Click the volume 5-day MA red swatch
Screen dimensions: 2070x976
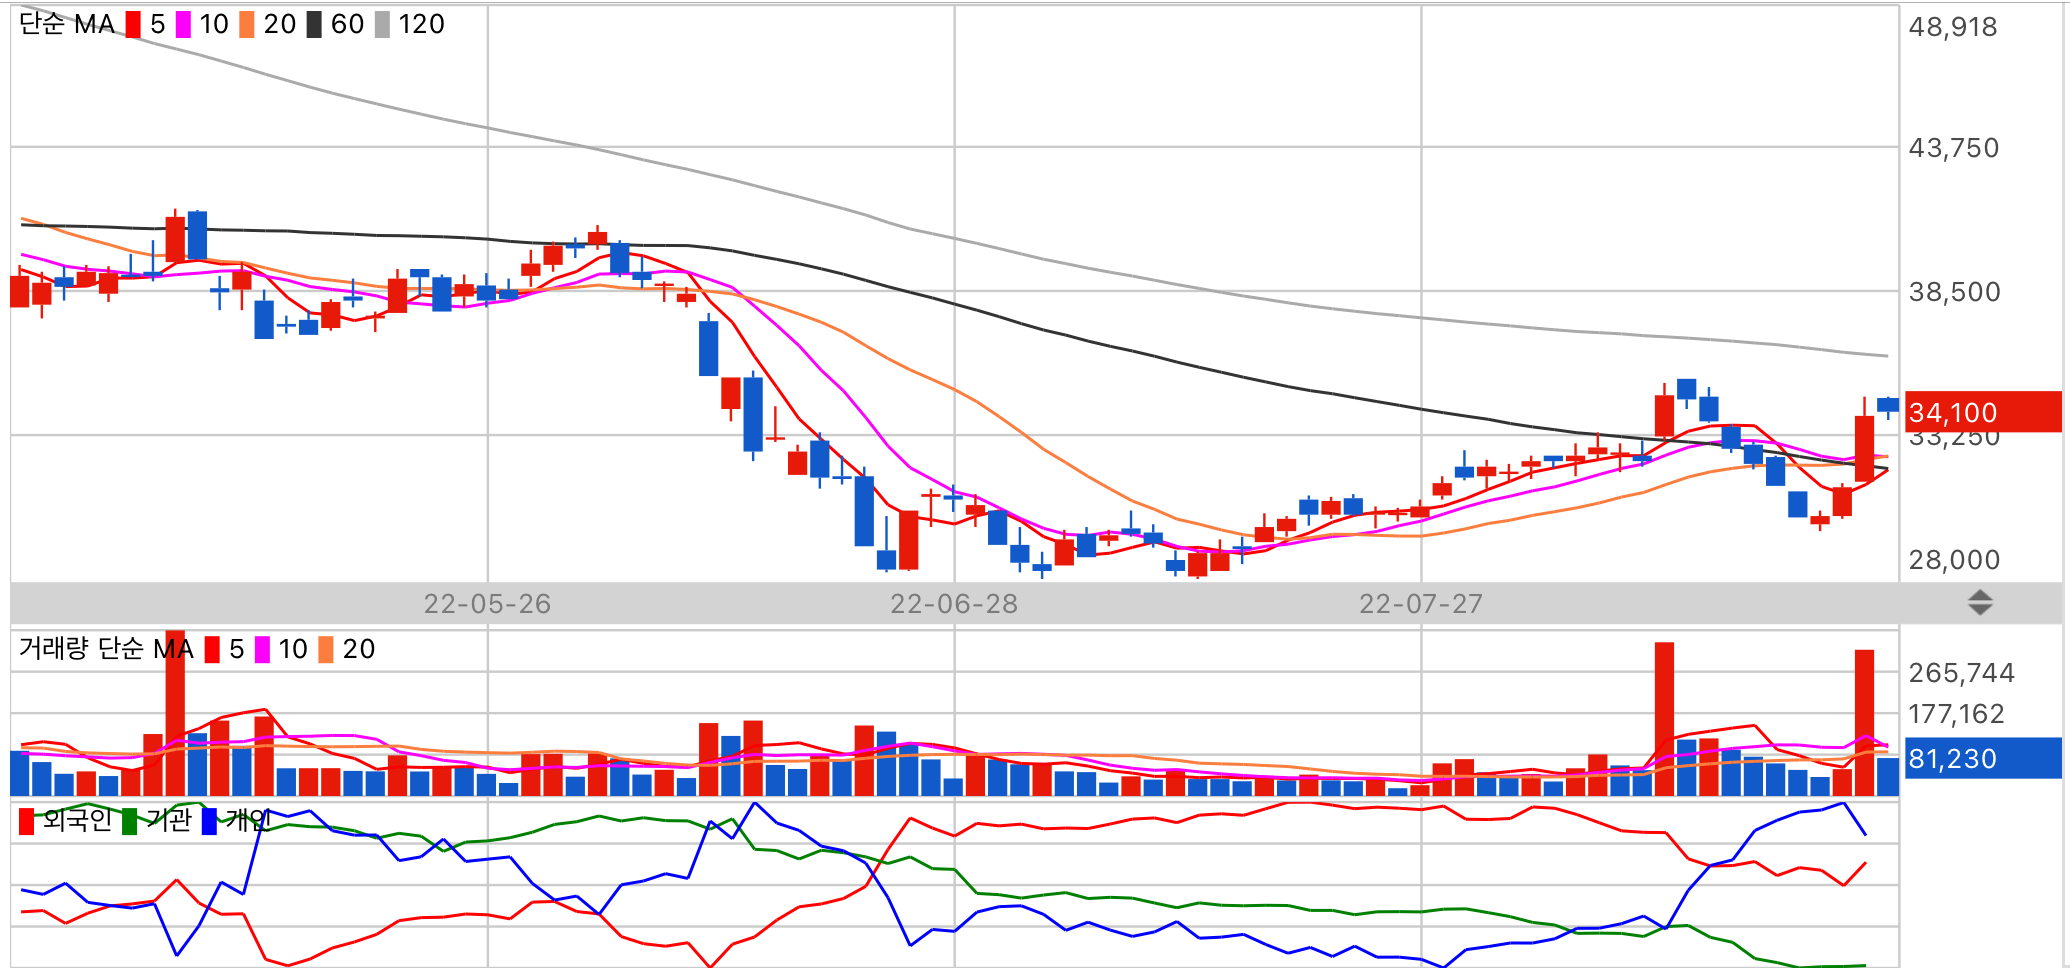tap(212, 650)
